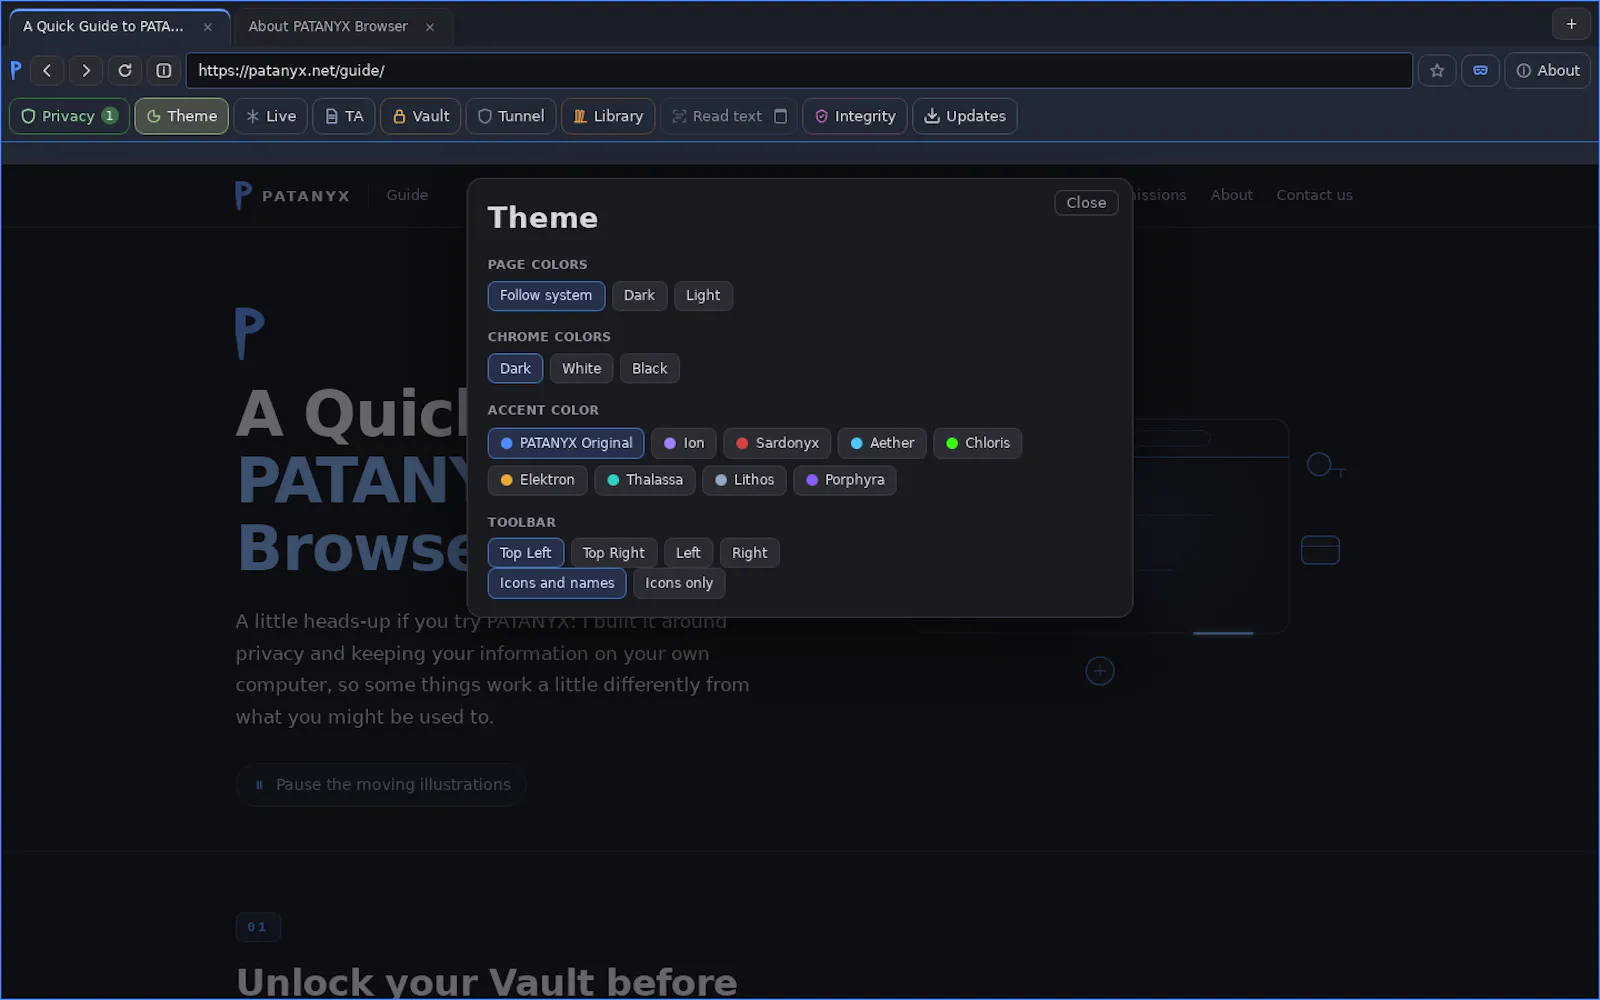Open the Privacy toolbar panel
Image resolution: width=1600 pixels, height=1000 pixels.
pos(69,116)
